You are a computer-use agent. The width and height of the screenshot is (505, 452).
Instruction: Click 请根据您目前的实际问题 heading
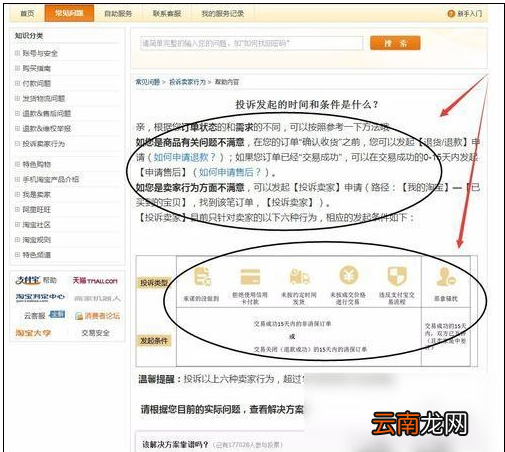click(222, 409)
